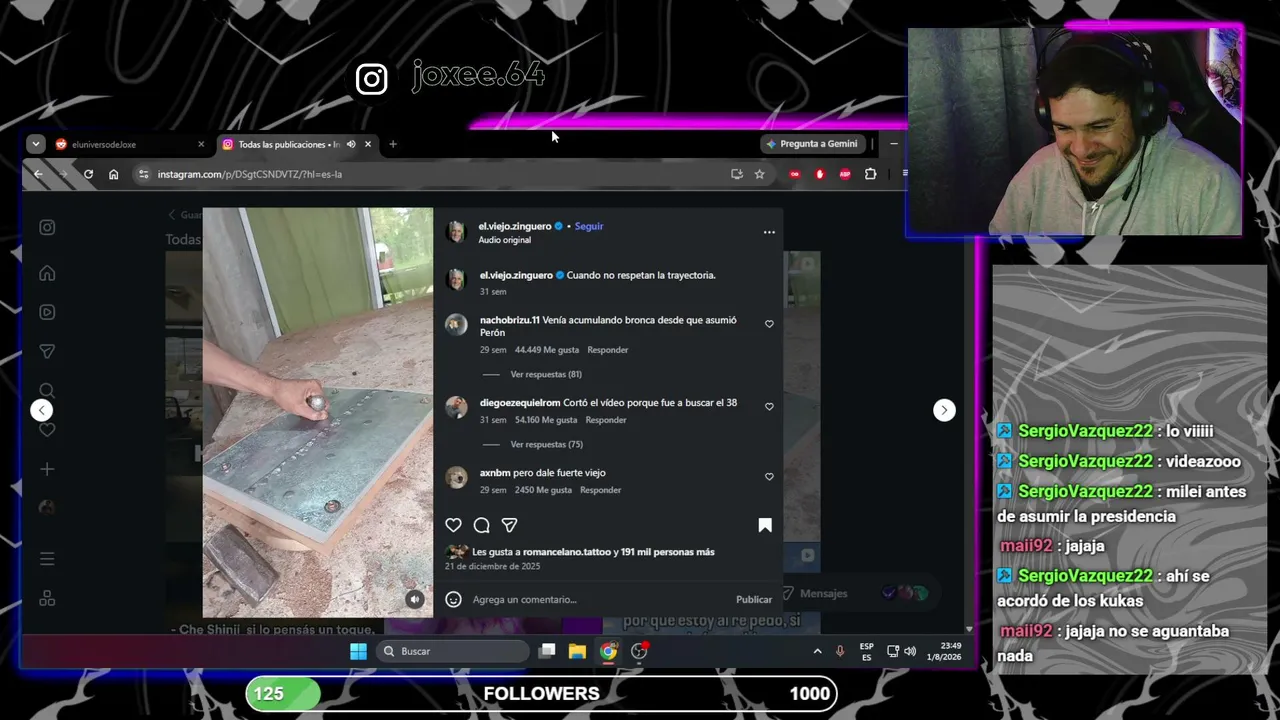Close the Instagram tab

point(368,144)
